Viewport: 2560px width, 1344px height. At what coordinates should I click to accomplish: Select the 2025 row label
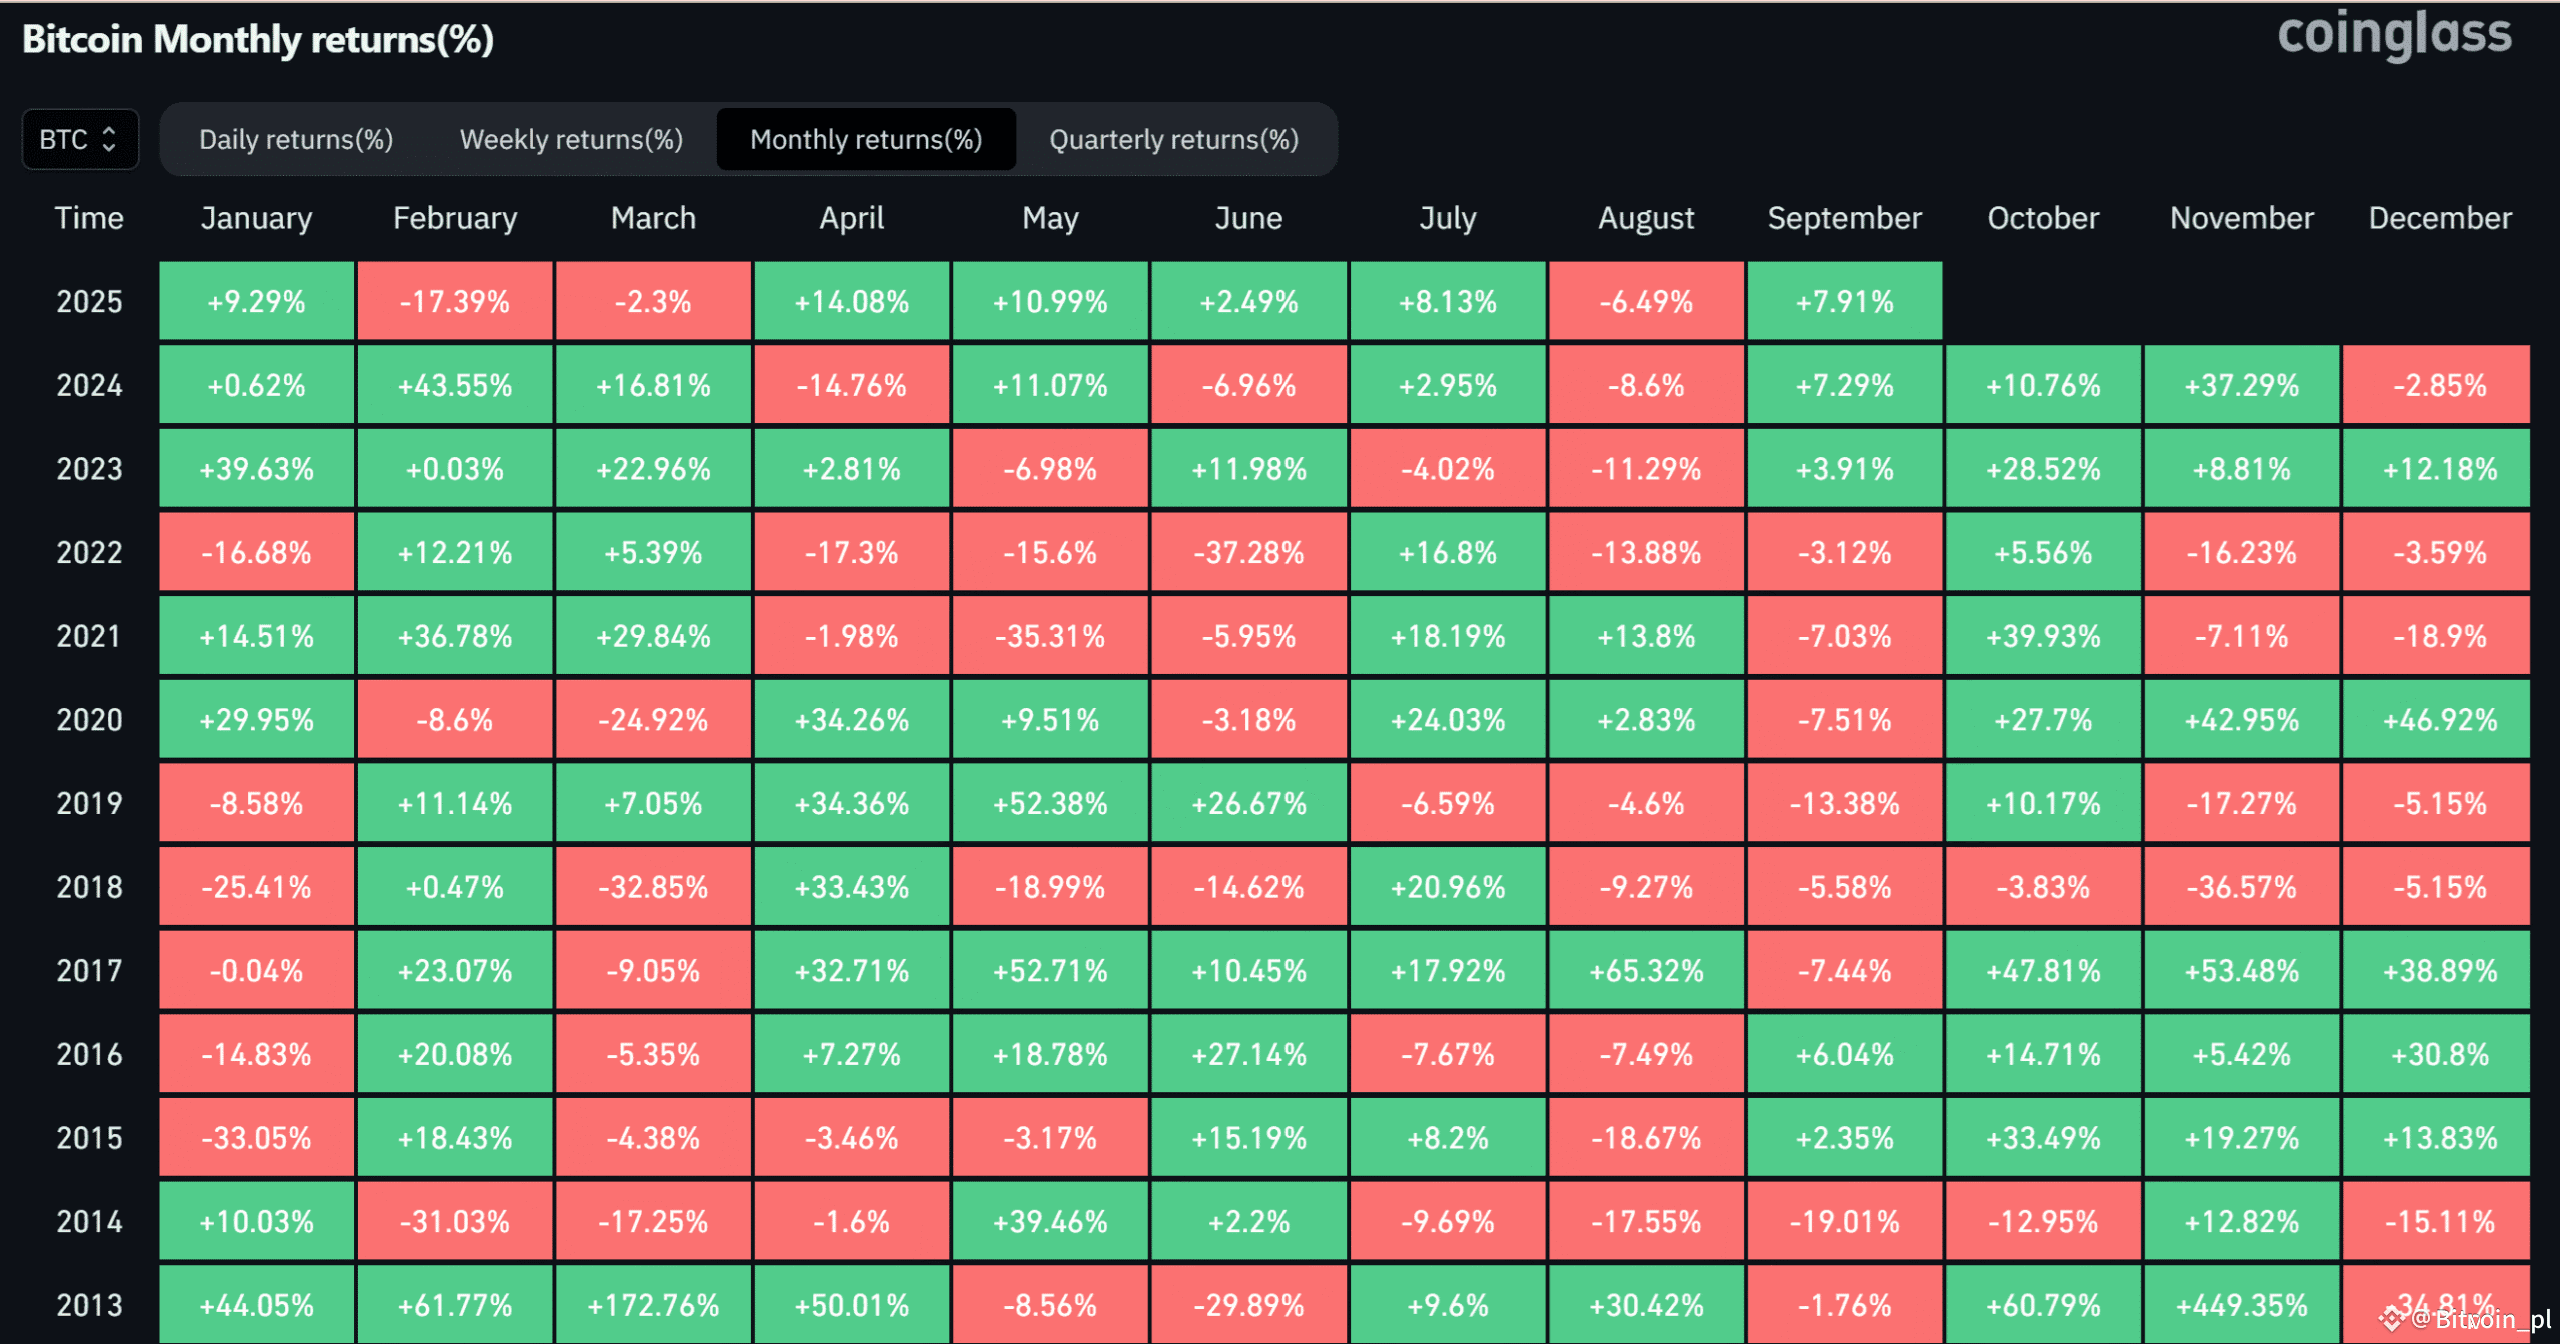[x=89, y=302]
